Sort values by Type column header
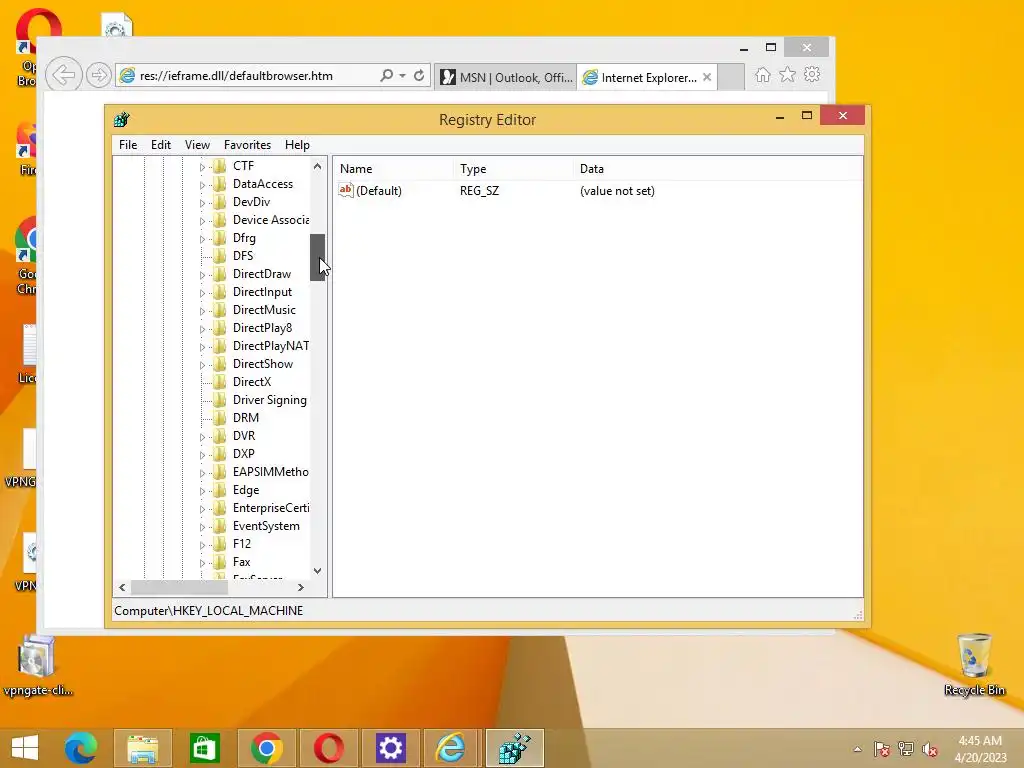This screenshot has width=1024, height=768. click(x=513, y=168)
